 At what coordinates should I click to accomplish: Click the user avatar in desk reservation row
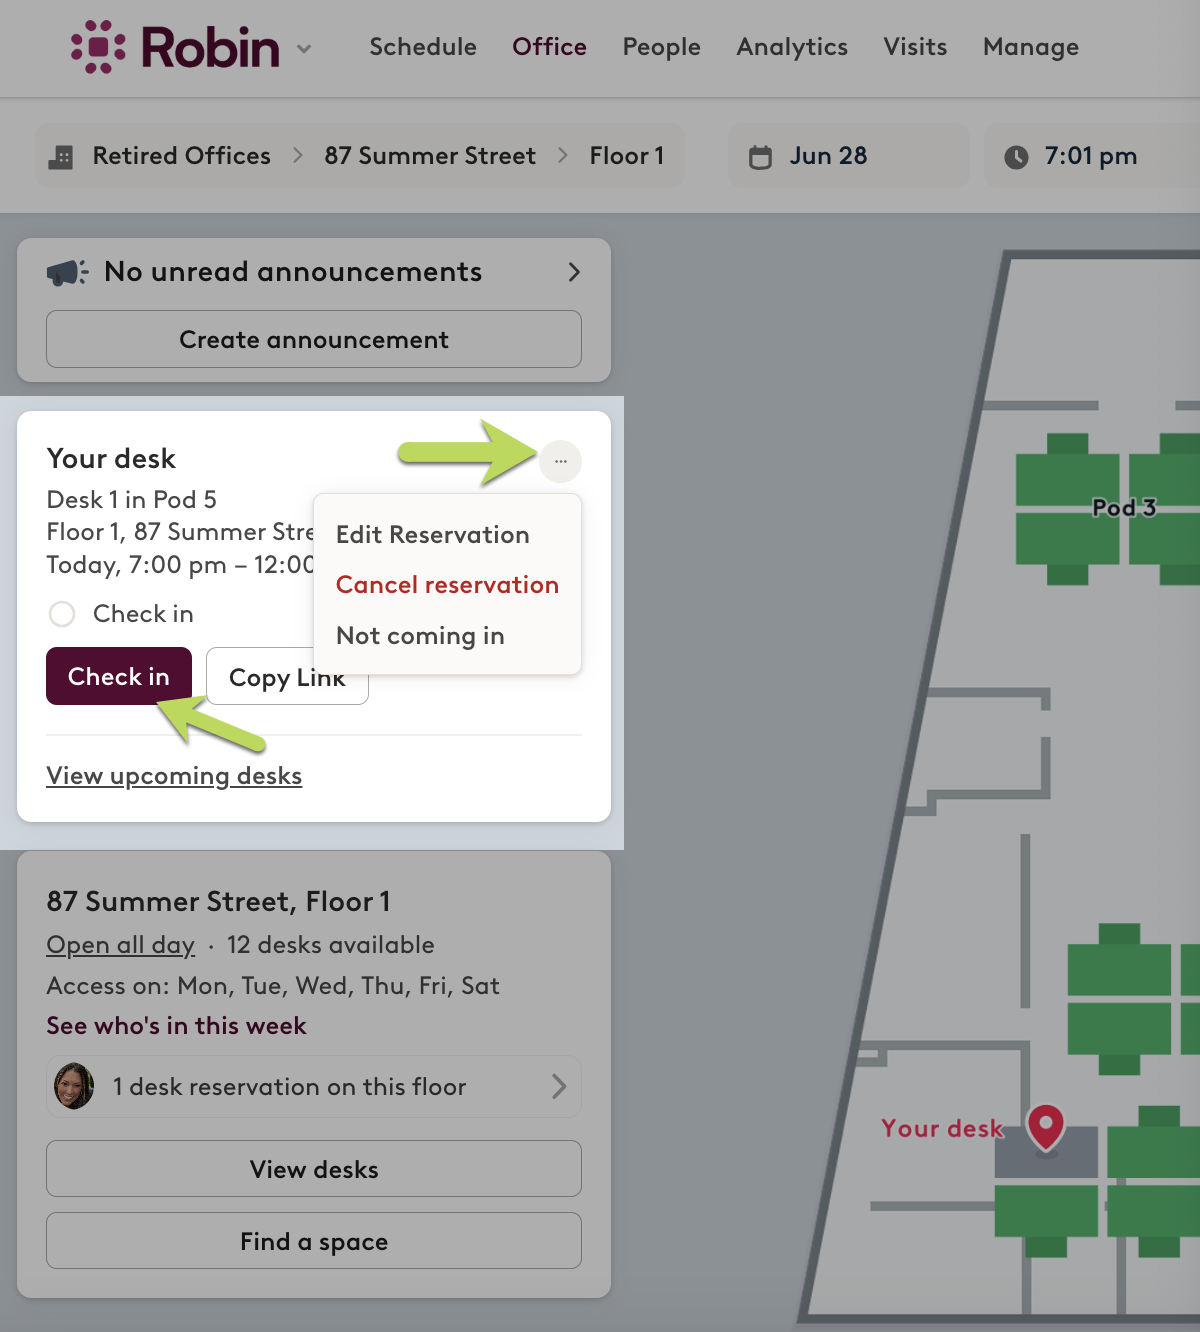(74, 1086)
